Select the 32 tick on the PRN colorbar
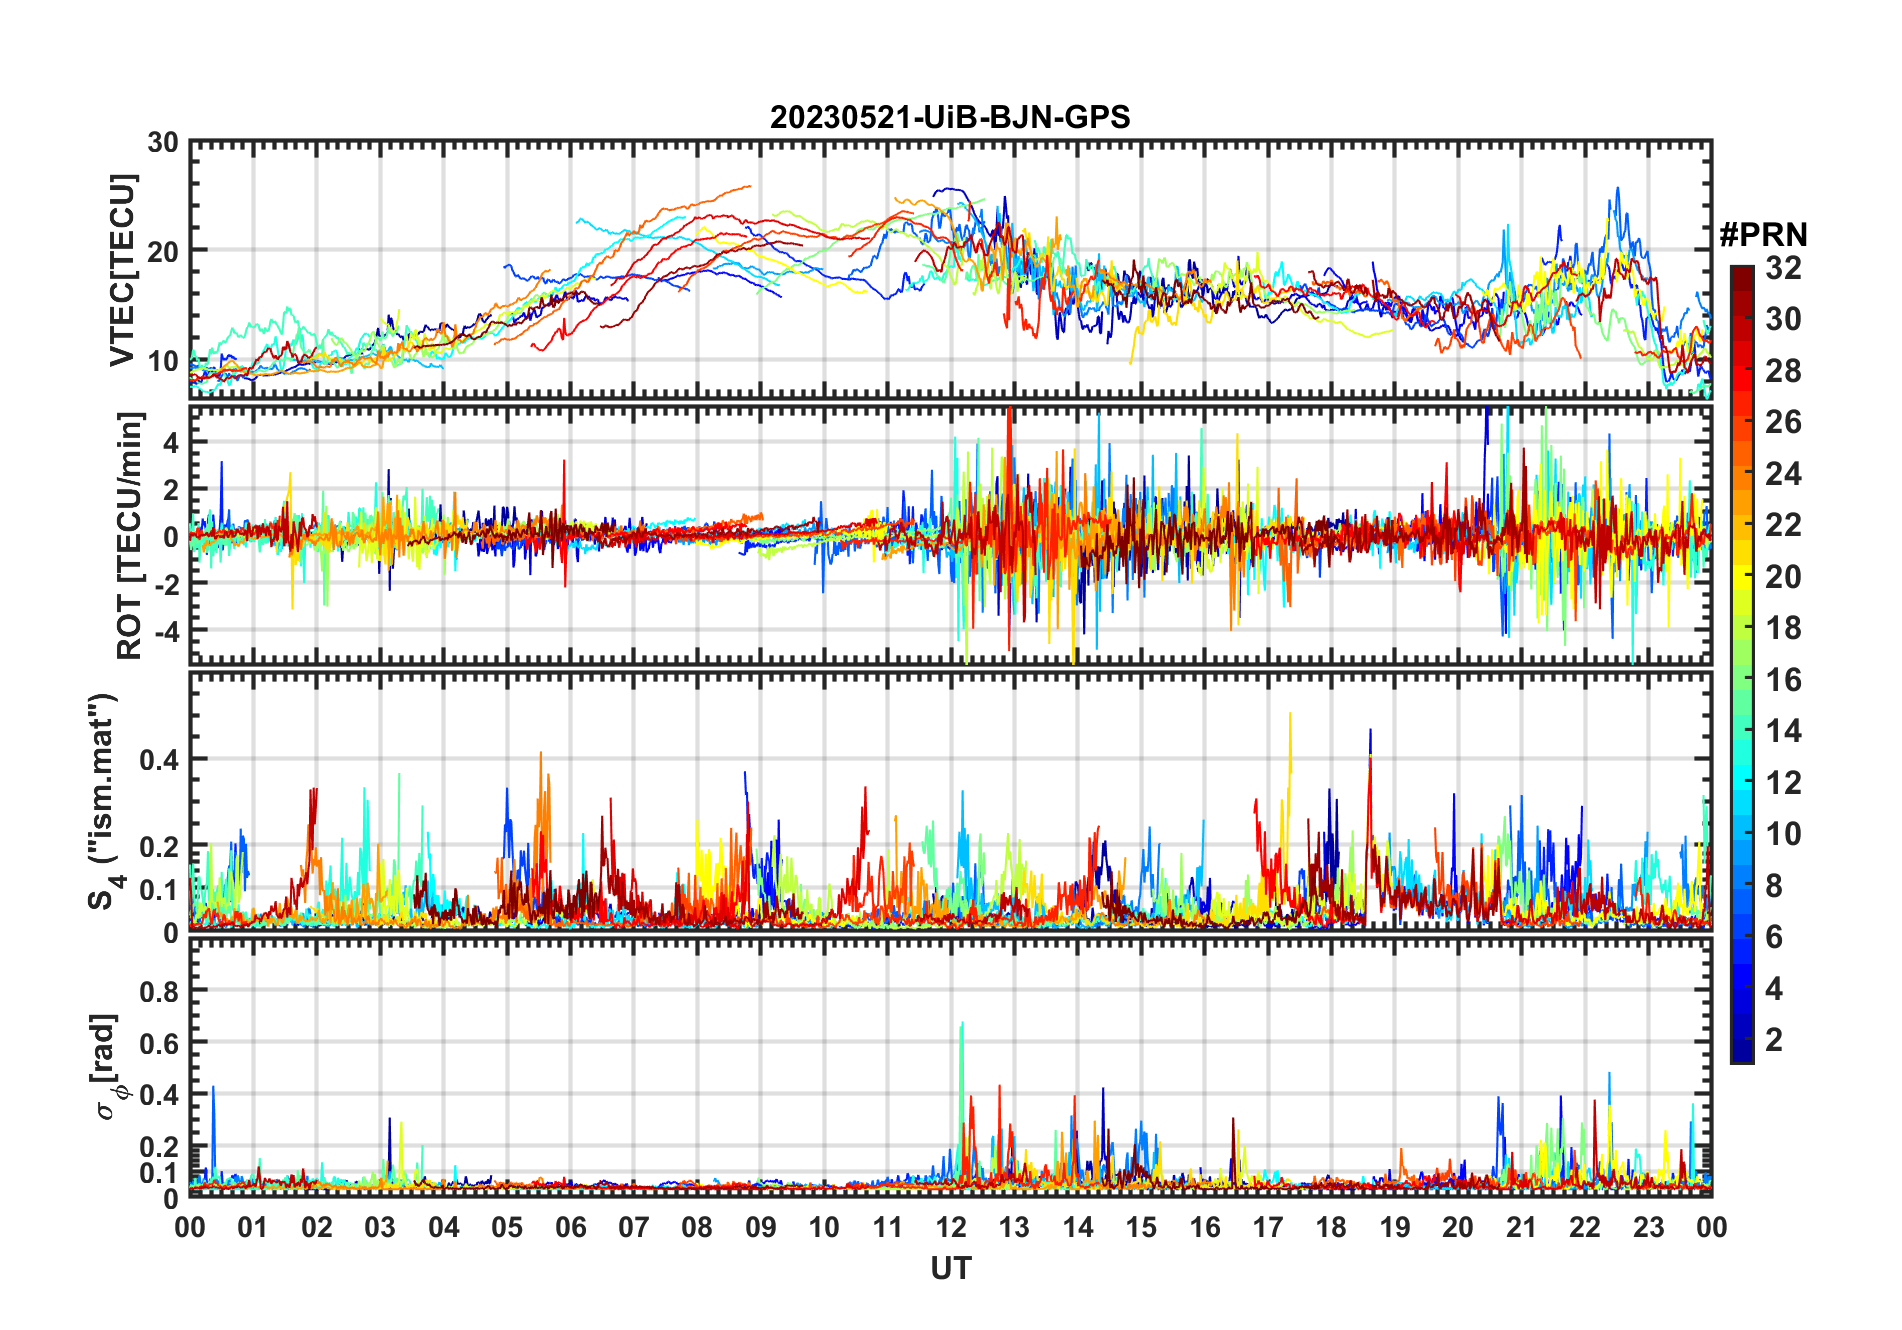The image size is (1902, 1330). [1783, 268]
